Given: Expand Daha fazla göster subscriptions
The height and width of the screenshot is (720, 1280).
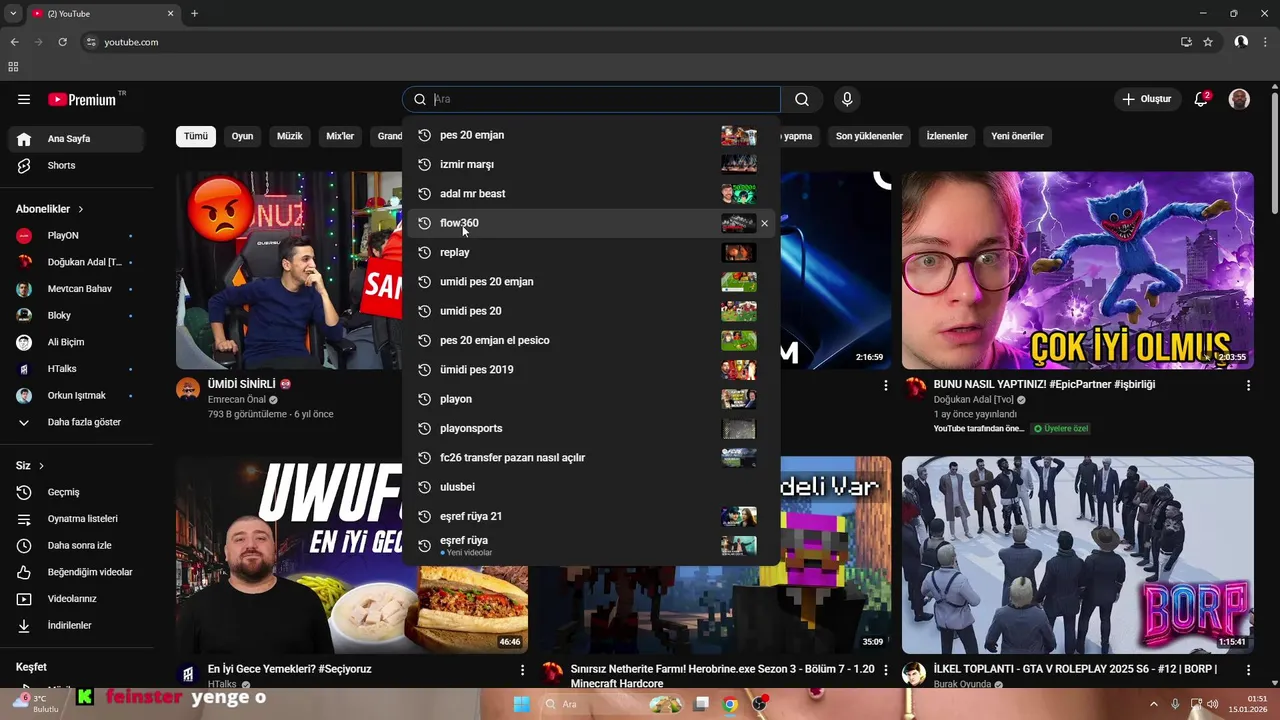Looking at the screenshot, I should 78,422.
